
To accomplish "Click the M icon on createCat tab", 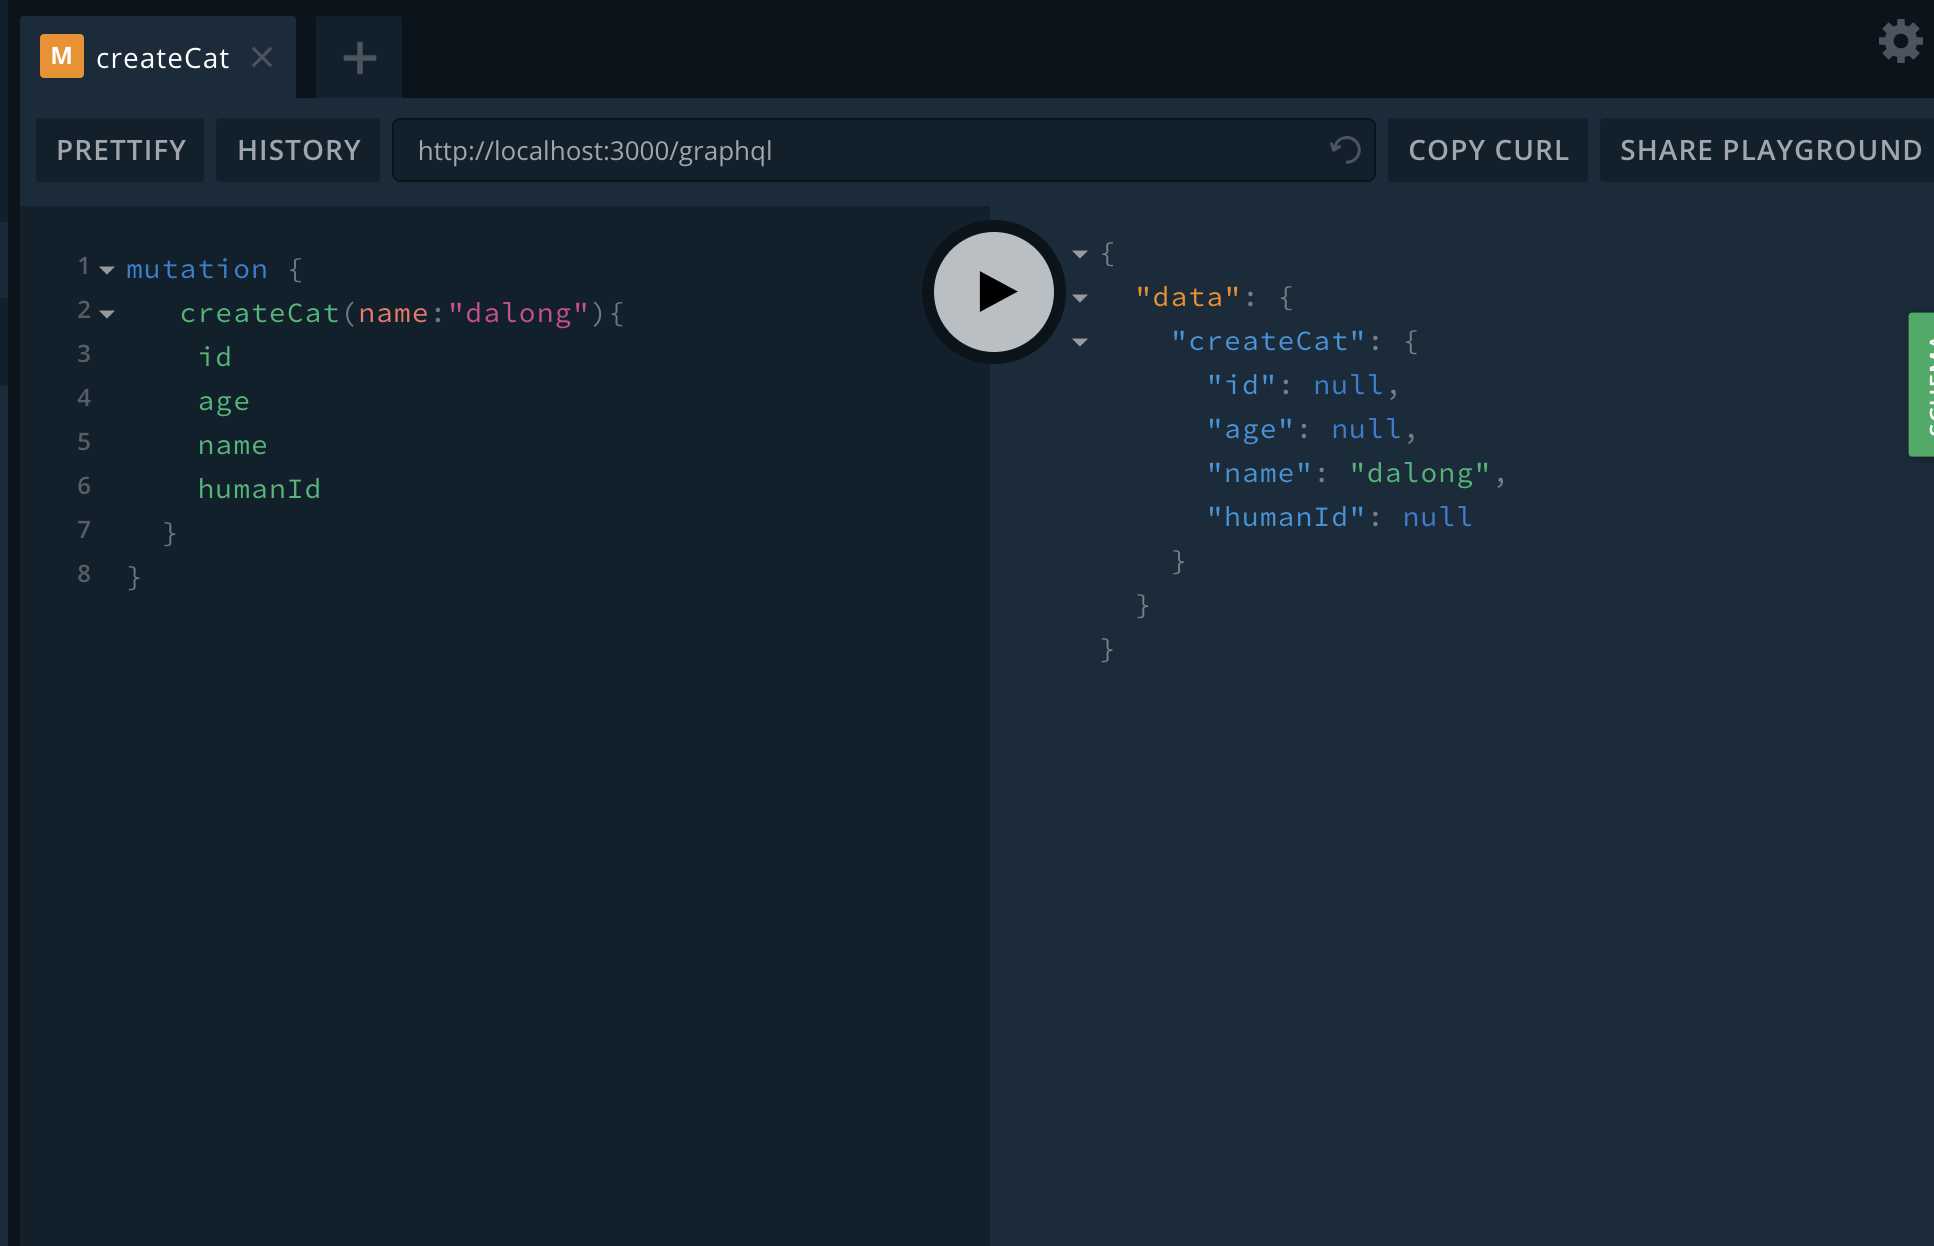I will tap(62, 56).
